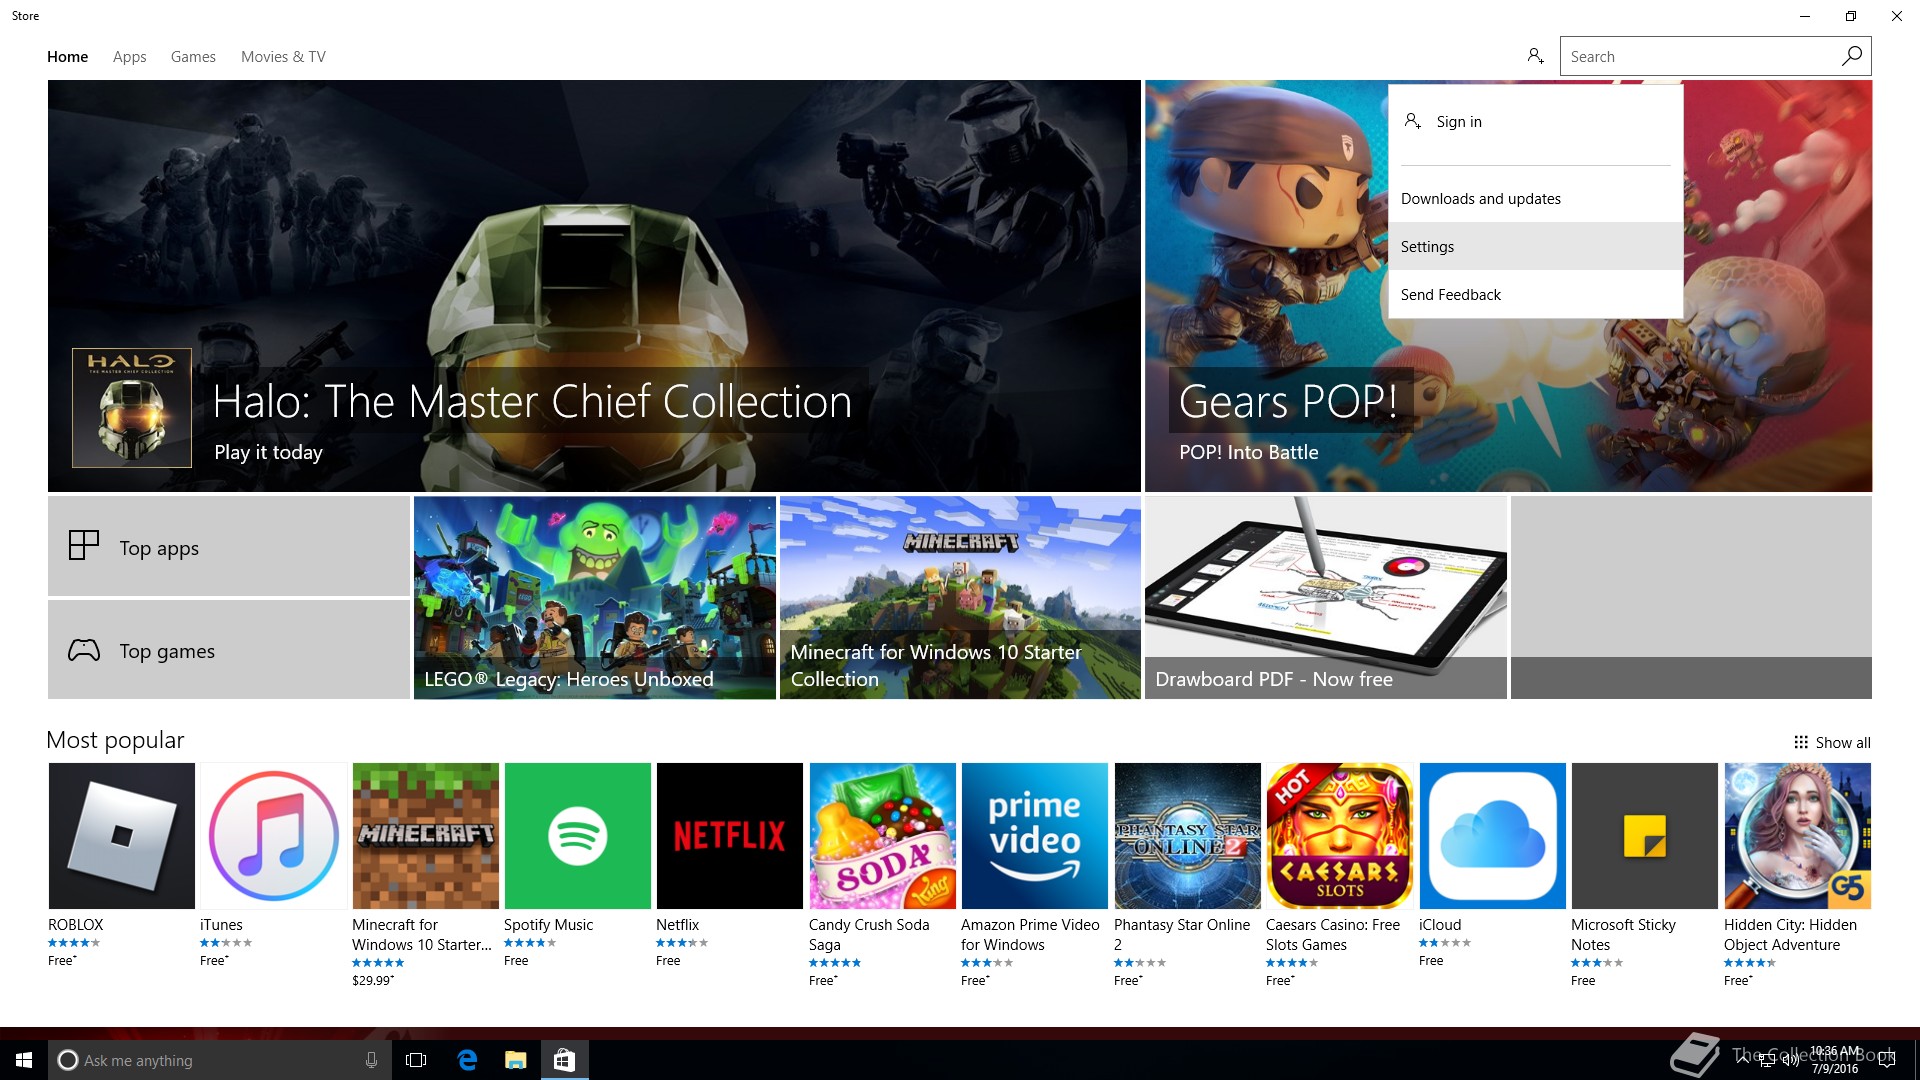Image resolution: width=1920 pixels, height=1080 pixels.
Task: Open the Netflix app icon
Action: [x=729, y=836]
